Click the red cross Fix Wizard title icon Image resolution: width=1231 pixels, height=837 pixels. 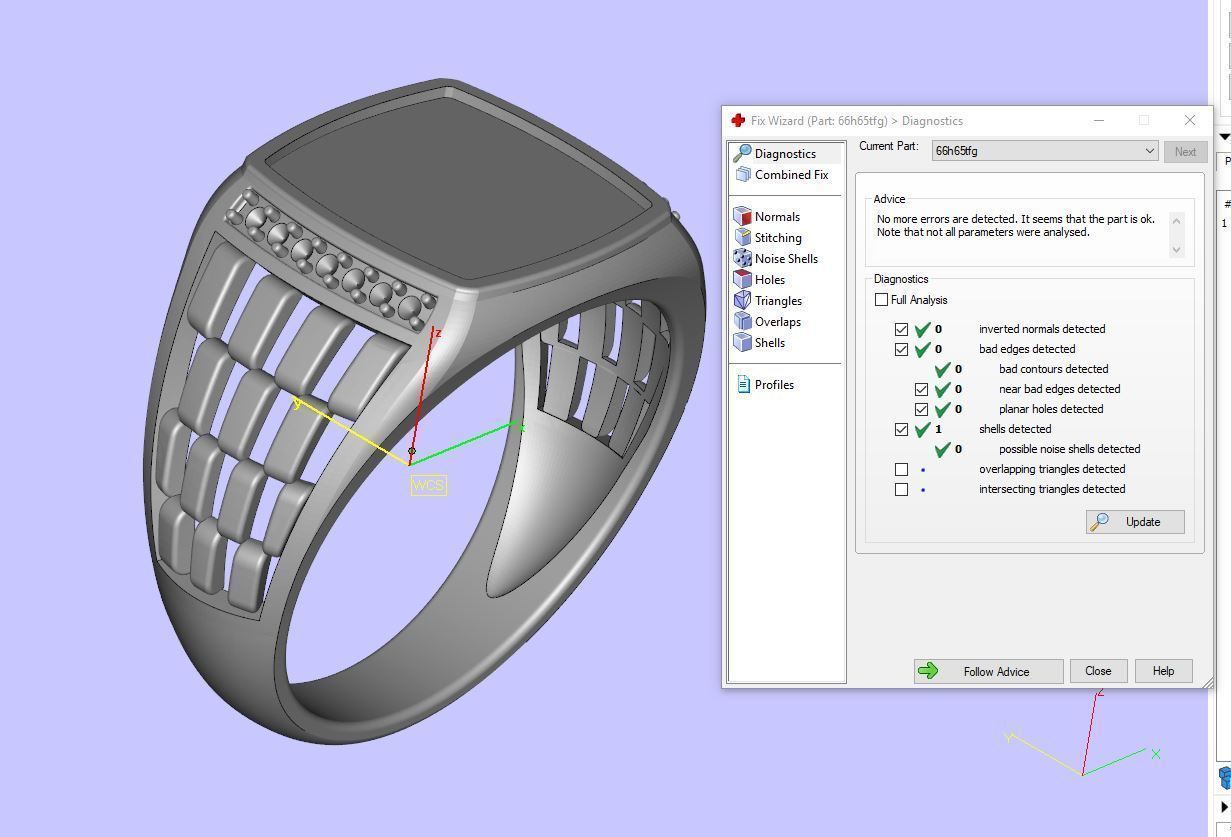[738, 120]
